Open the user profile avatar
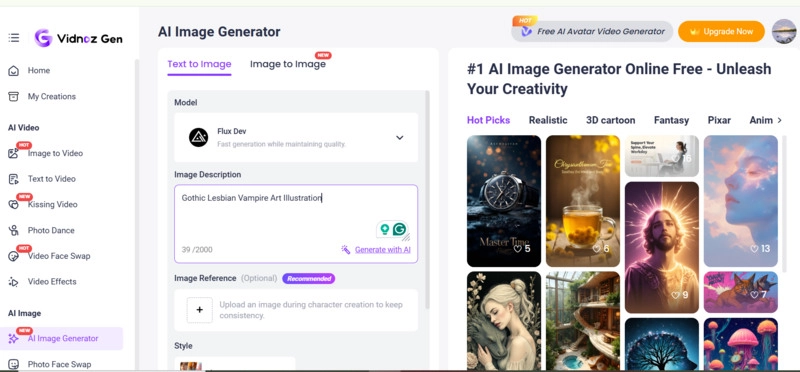 (x=784, y=31)
